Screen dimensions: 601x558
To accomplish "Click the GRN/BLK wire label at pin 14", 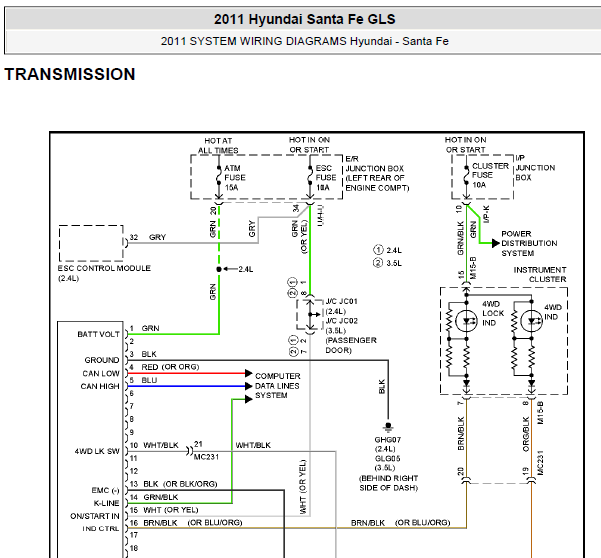I will [161, 497].
